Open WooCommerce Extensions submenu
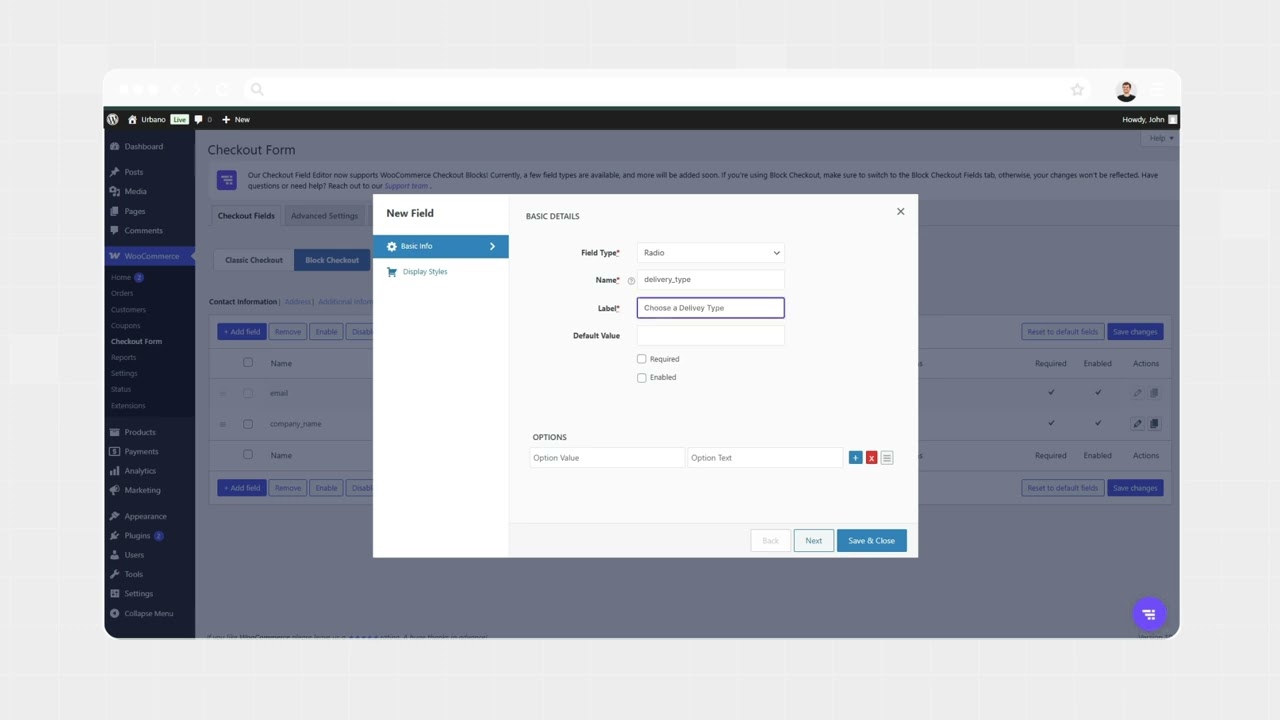The height and width of the screenshot is (720, 1280). pos(128,405)
